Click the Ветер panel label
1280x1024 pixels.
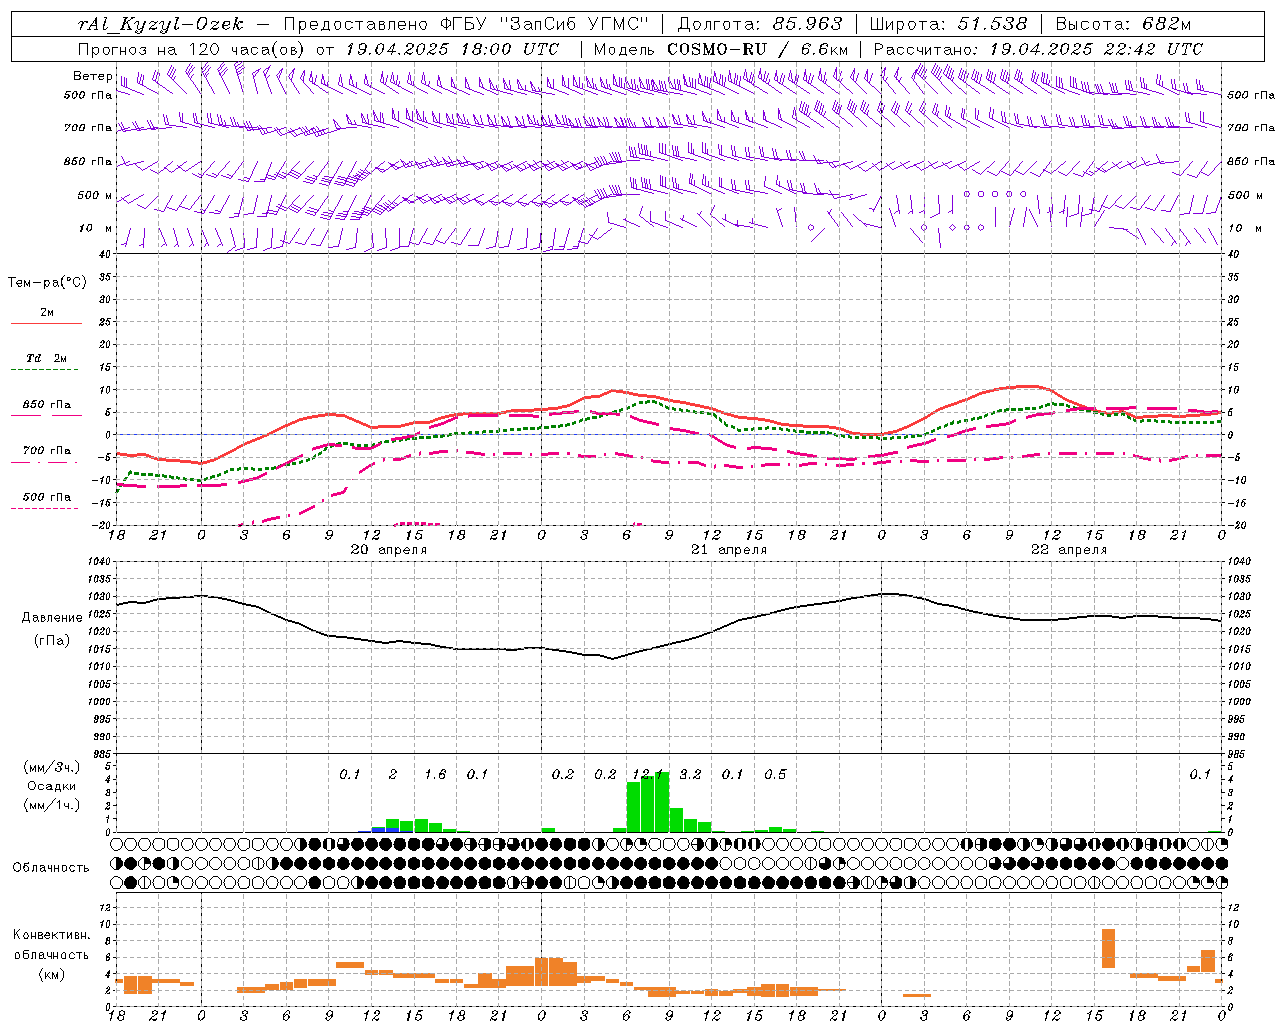point(92,76)
